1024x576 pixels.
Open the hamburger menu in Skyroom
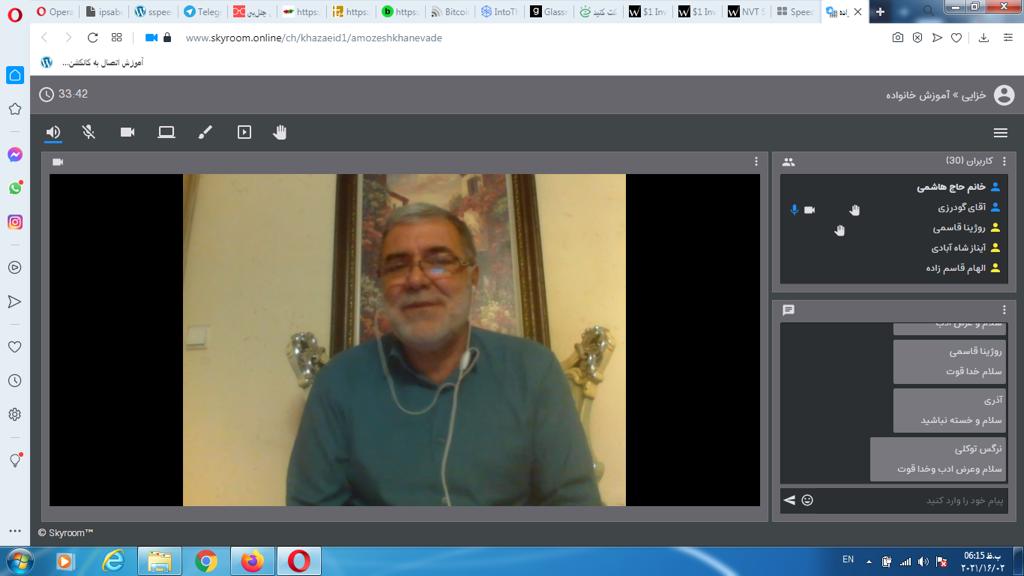pyautogui.click(x=1000, y=133)
